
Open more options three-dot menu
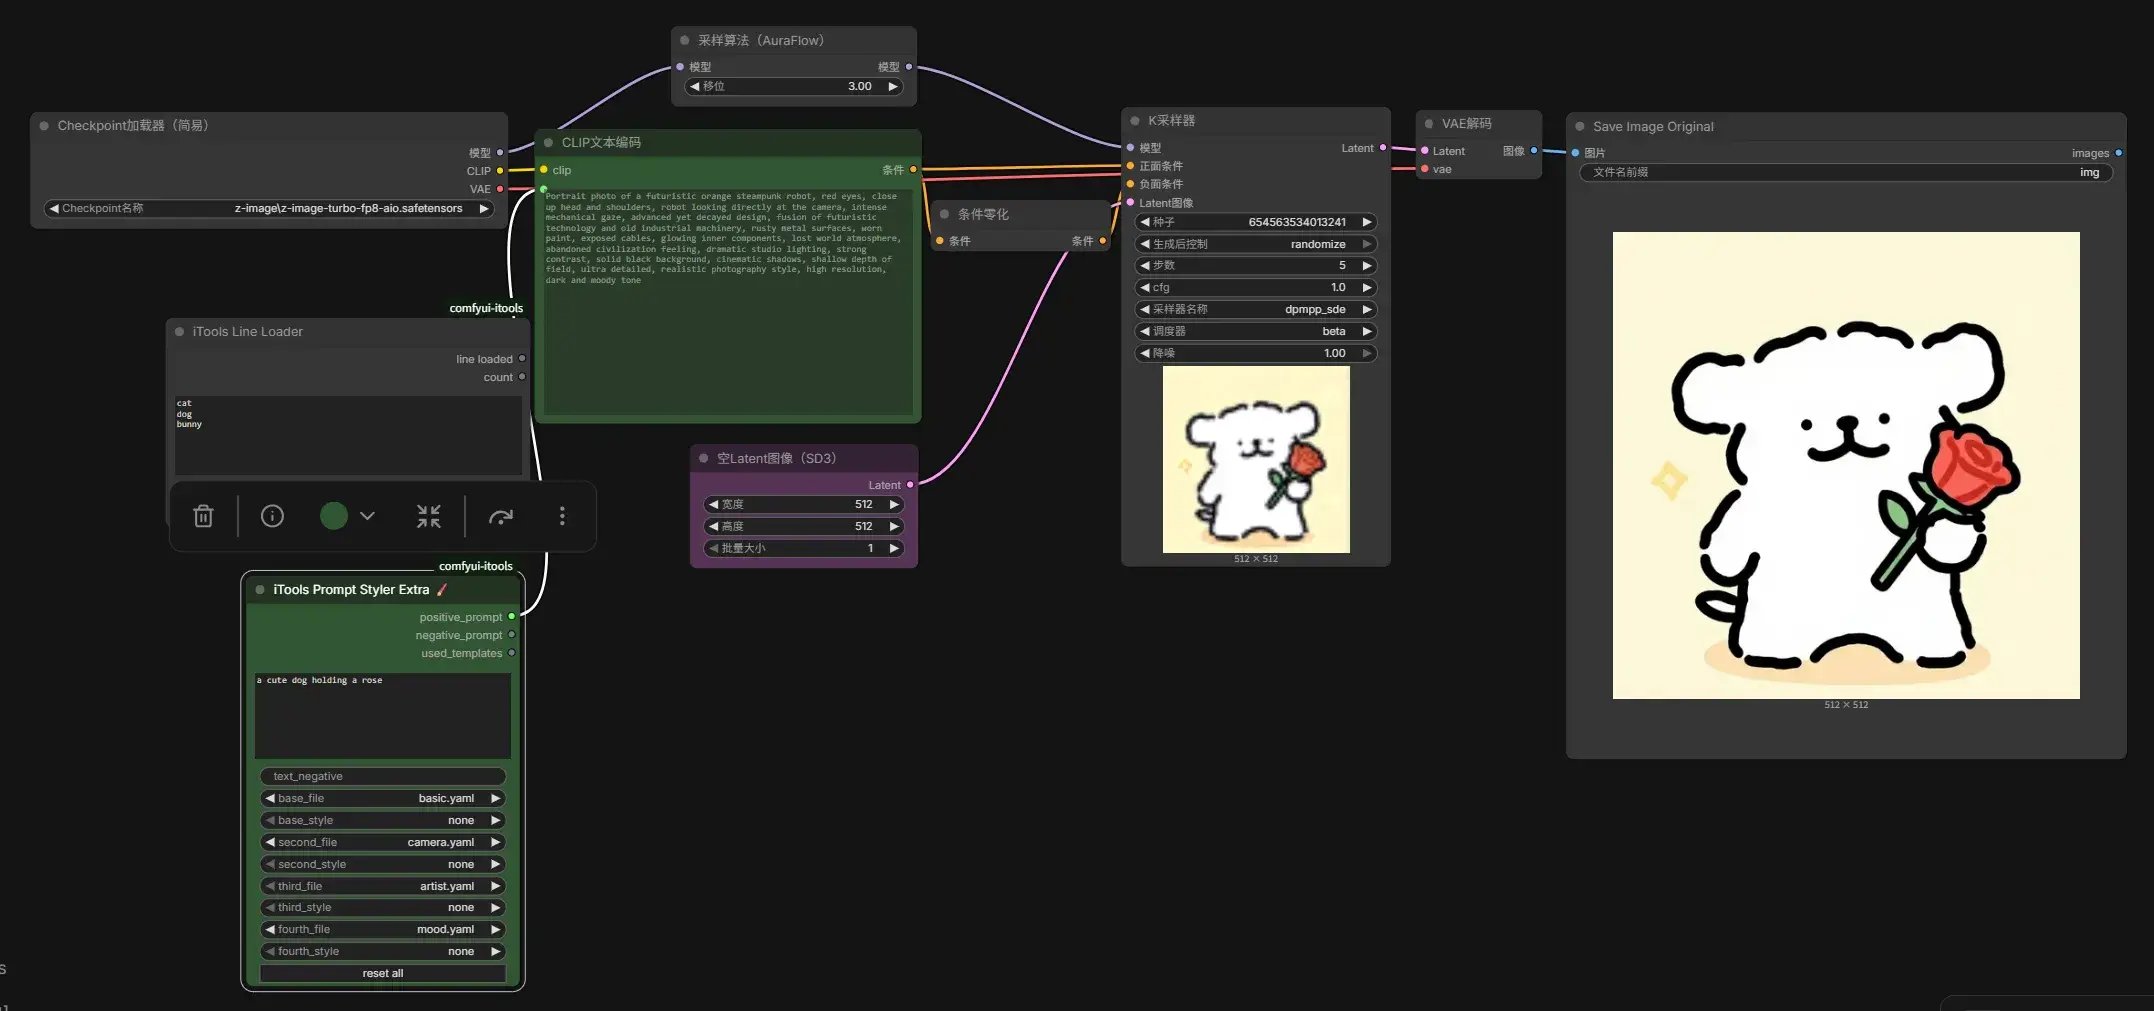pos(562,516)
